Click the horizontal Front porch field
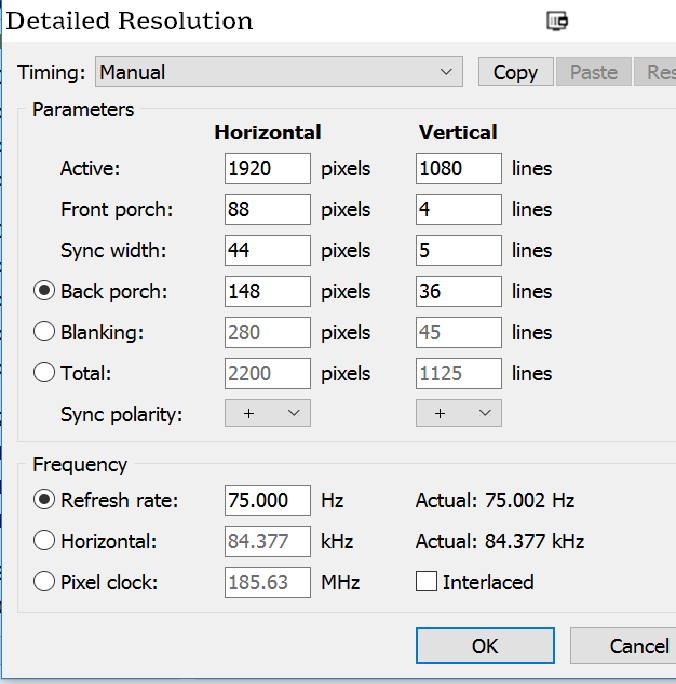Screen dimensions: 676x684 [x=267, y=209]
